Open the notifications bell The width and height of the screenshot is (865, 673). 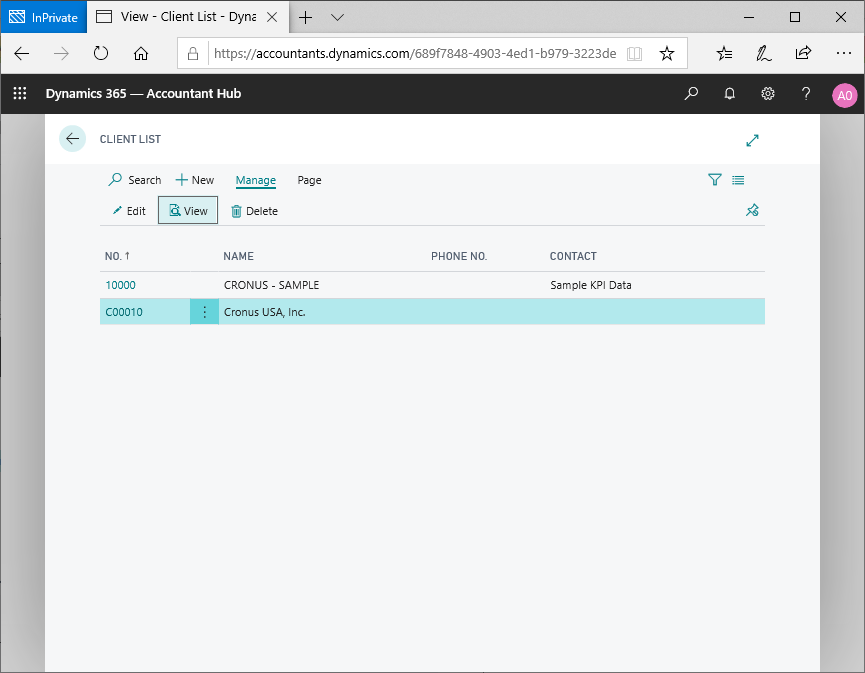pos(730,94)
